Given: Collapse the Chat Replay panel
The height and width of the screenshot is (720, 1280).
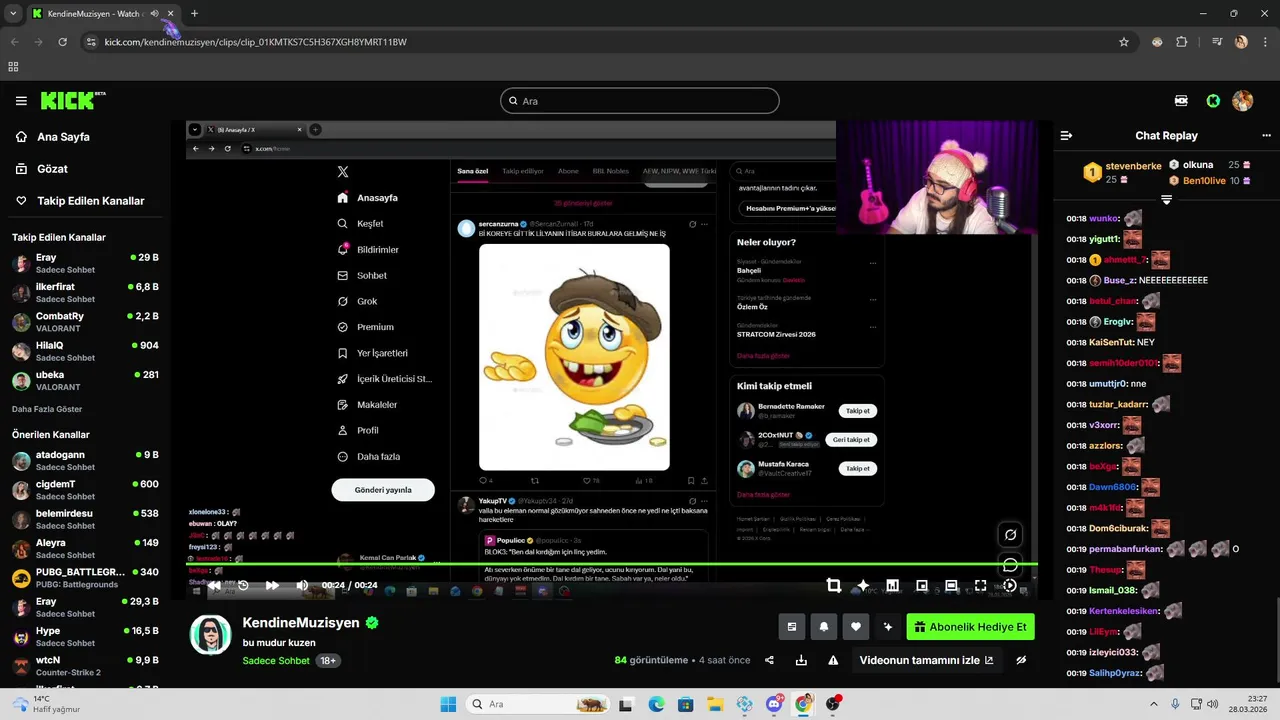Looking at the screenshot, I should coord(1066,136).
